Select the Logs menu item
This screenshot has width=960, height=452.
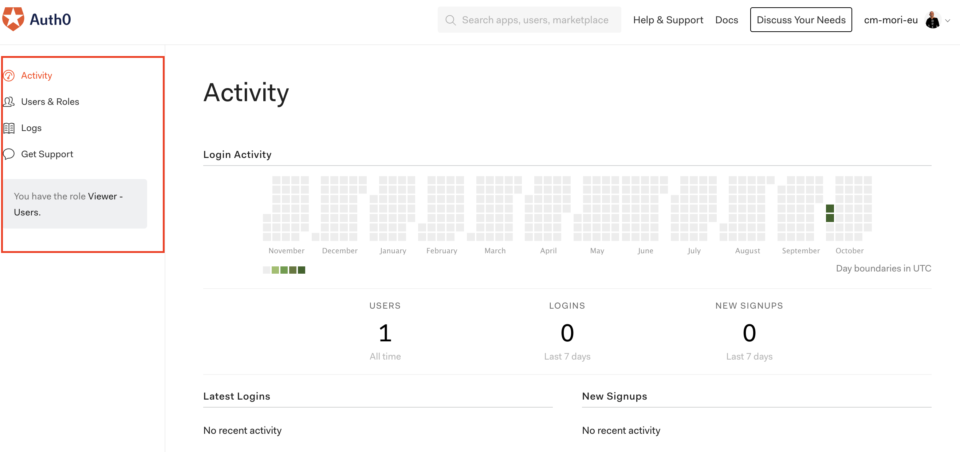coord(31,128)
